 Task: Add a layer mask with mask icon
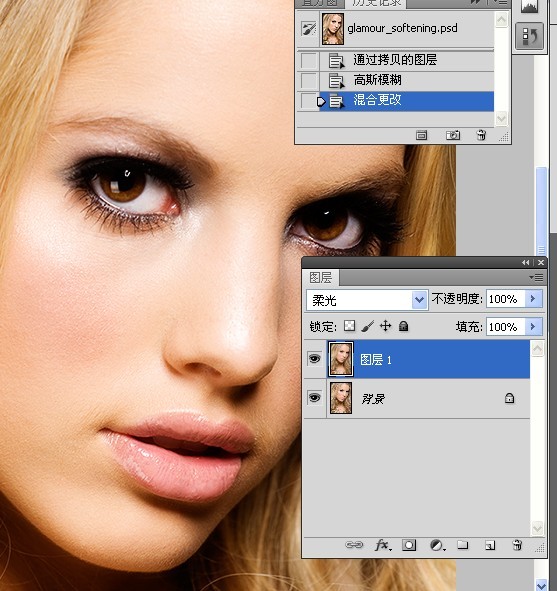409,545
